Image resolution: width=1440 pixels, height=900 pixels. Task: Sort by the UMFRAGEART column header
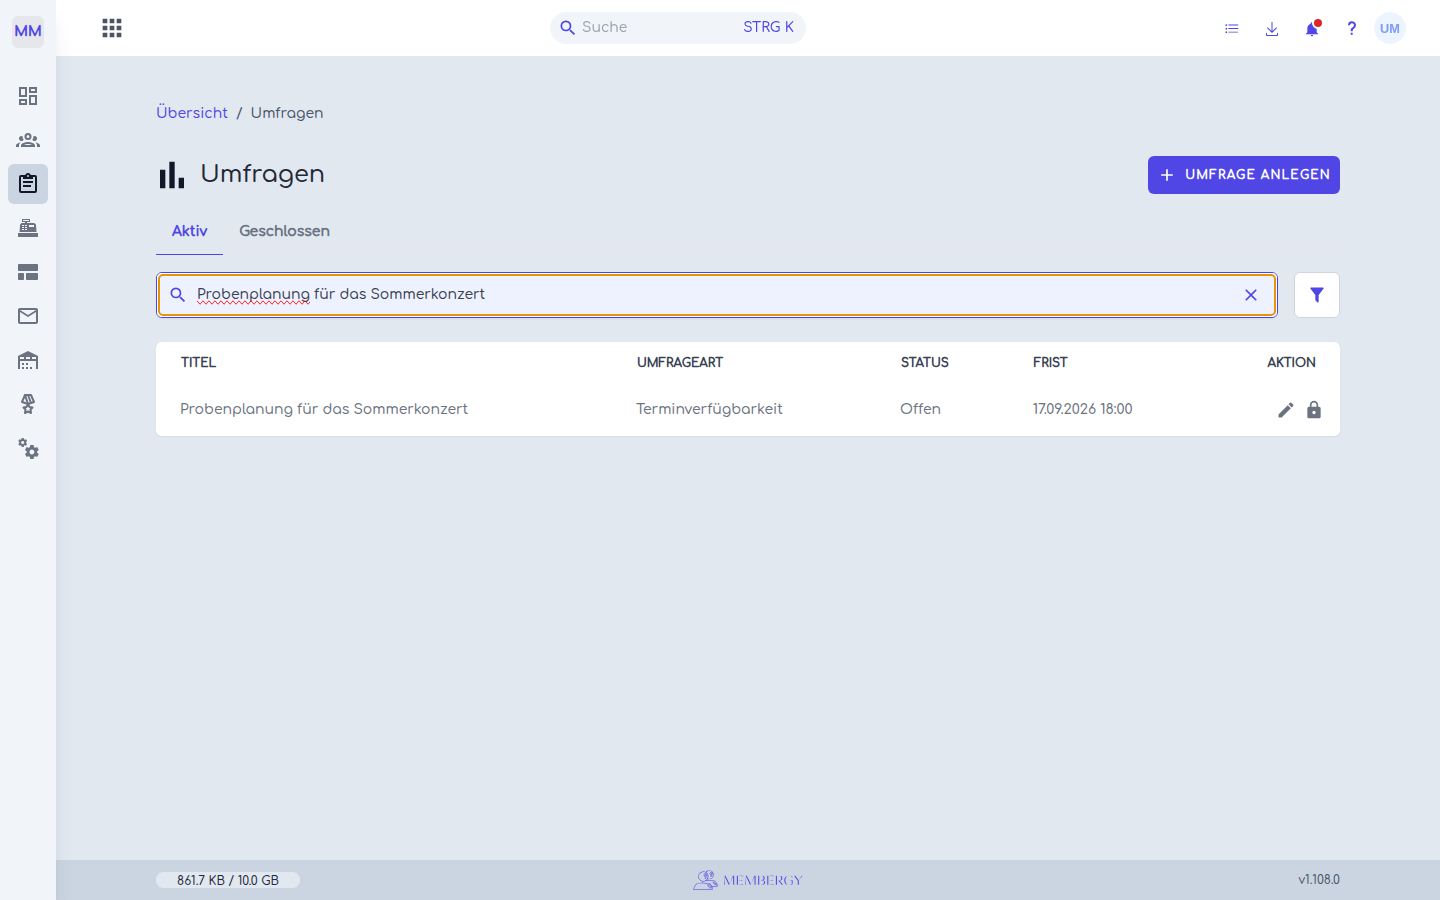[680, 362]
